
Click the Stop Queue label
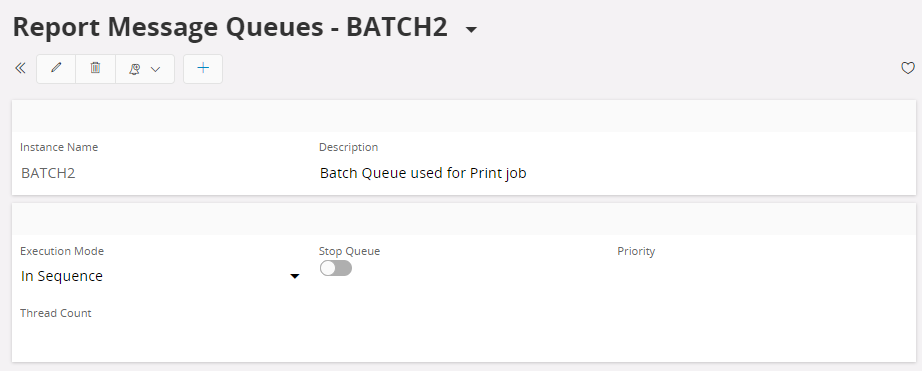[x=349, y=251]
